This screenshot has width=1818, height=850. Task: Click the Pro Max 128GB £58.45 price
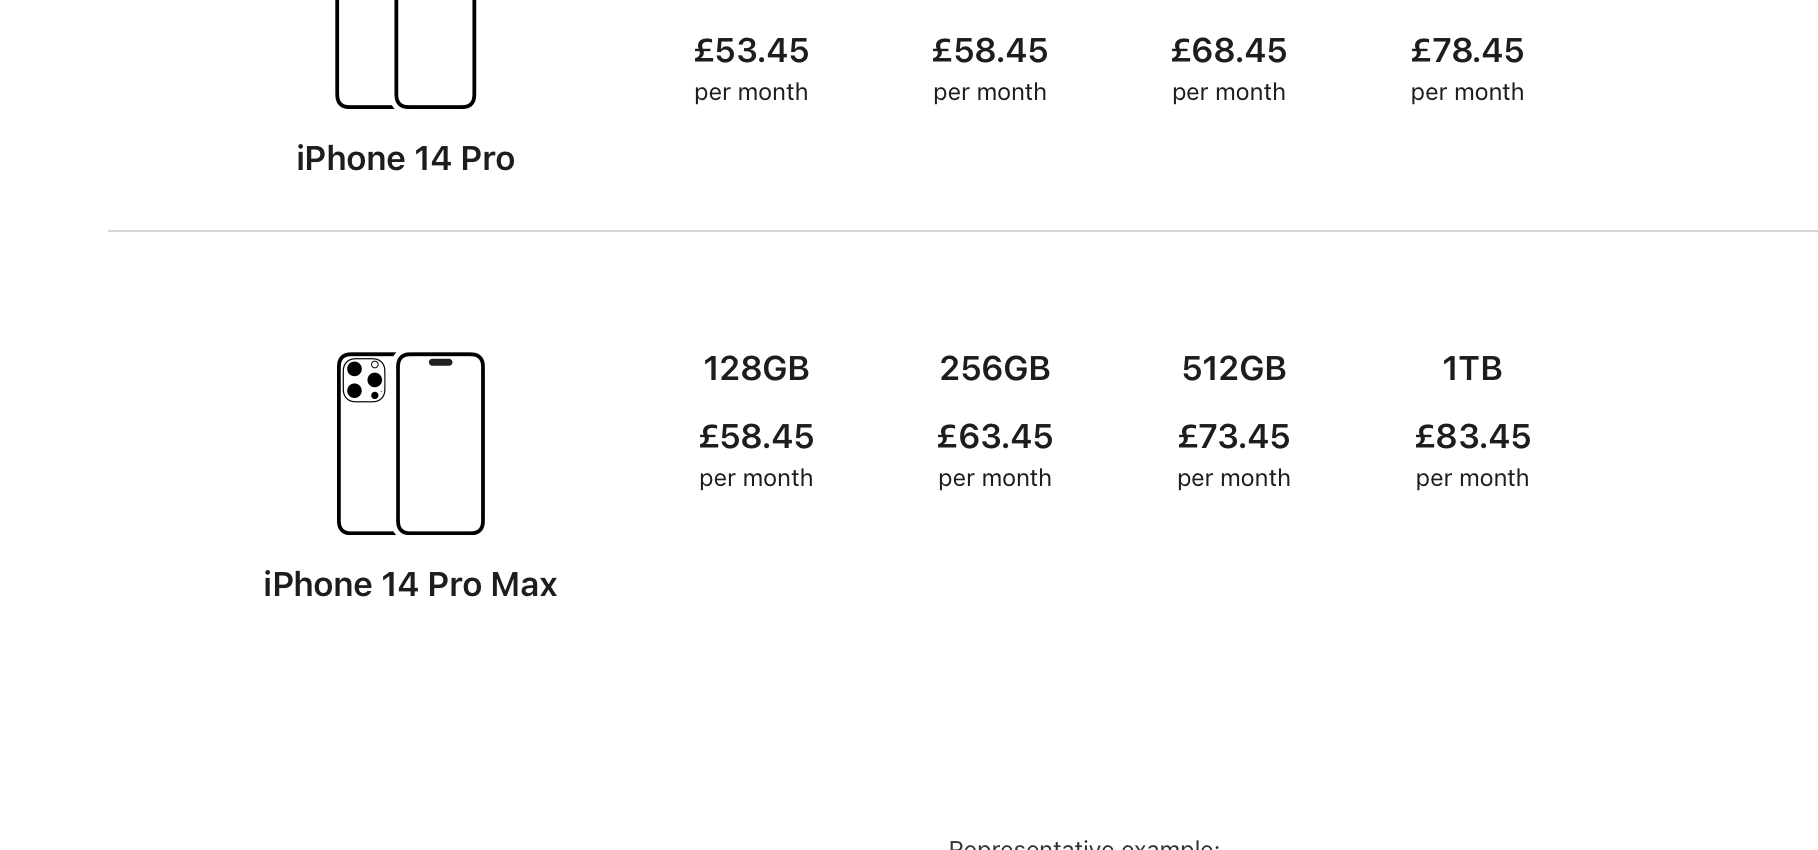coord(756,437)
